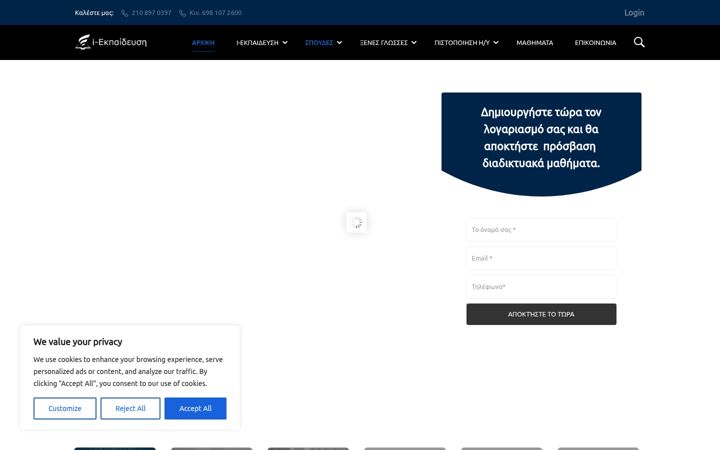The image size is (720, 450).
Task: Expand the ΞΕΝΕΣ ΓΛΩΣΣΕΣ menu chevron
Action: coord(414,43)
